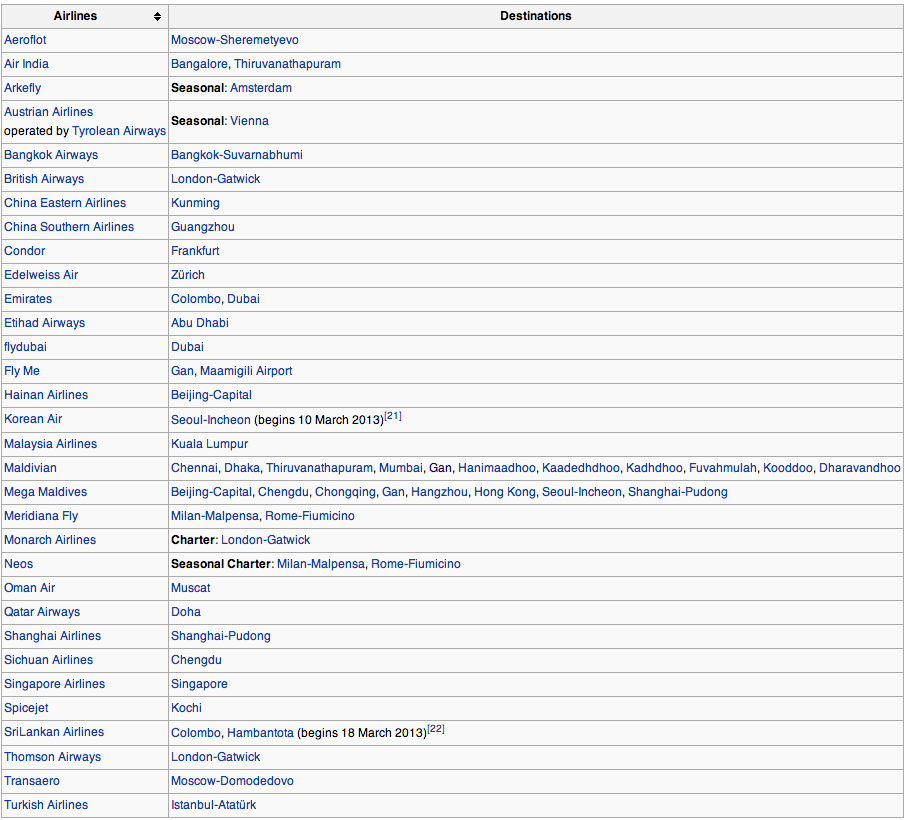Open the SriLankan Airlines link
905x820 pixels.
(54, 732)
